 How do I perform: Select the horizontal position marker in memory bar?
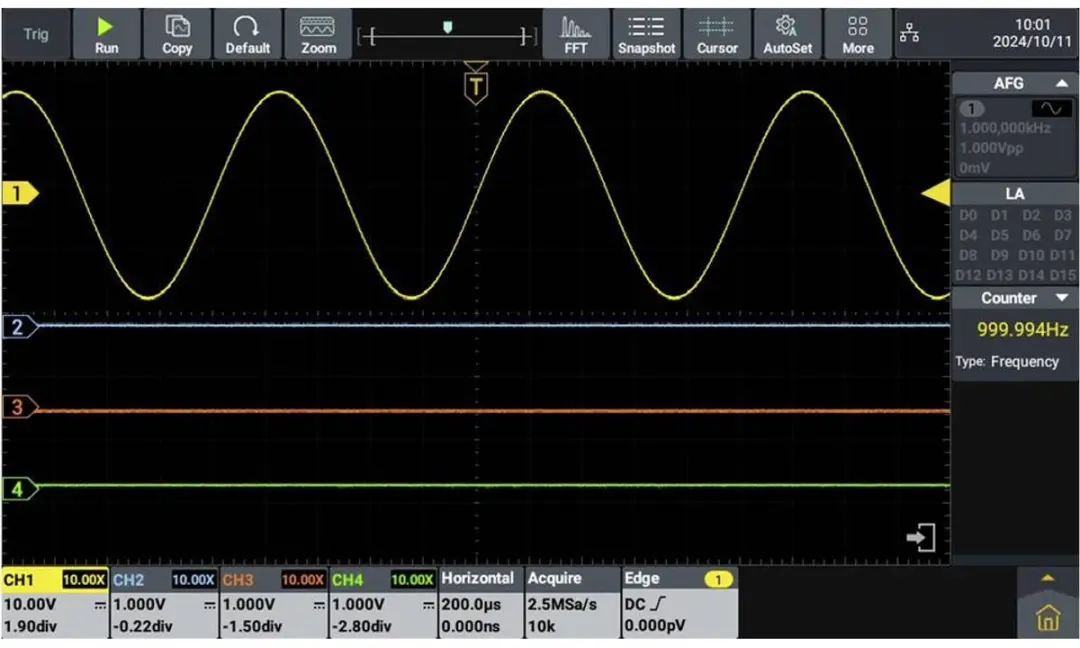point(448,27)
